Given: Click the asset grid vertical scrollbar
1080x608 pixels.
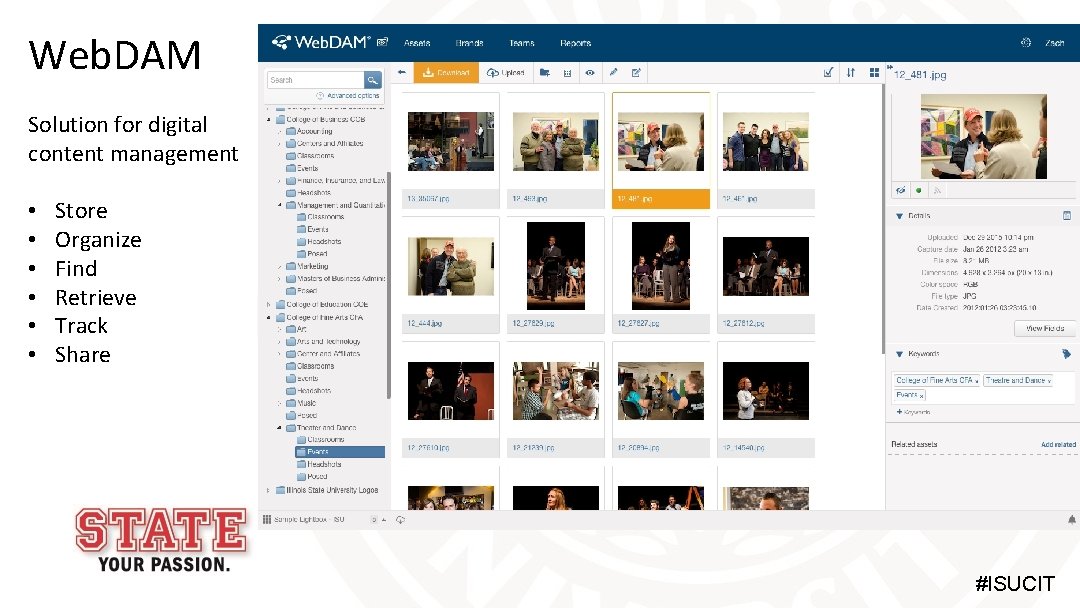Looking at the screenshot, I should [x=882, y=219].
